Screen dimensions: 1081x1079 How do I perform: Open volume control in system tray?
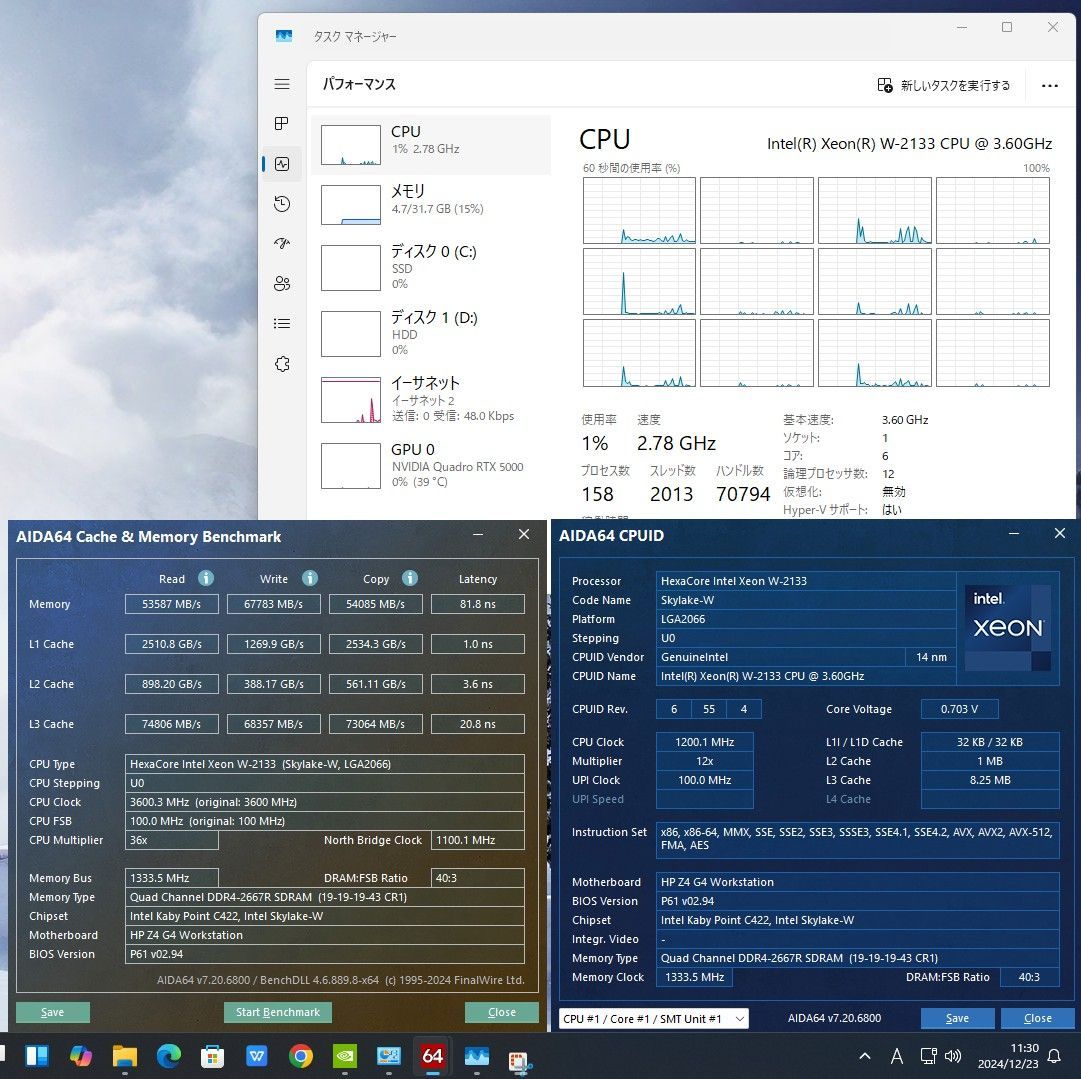click(x=953, y=1056)
